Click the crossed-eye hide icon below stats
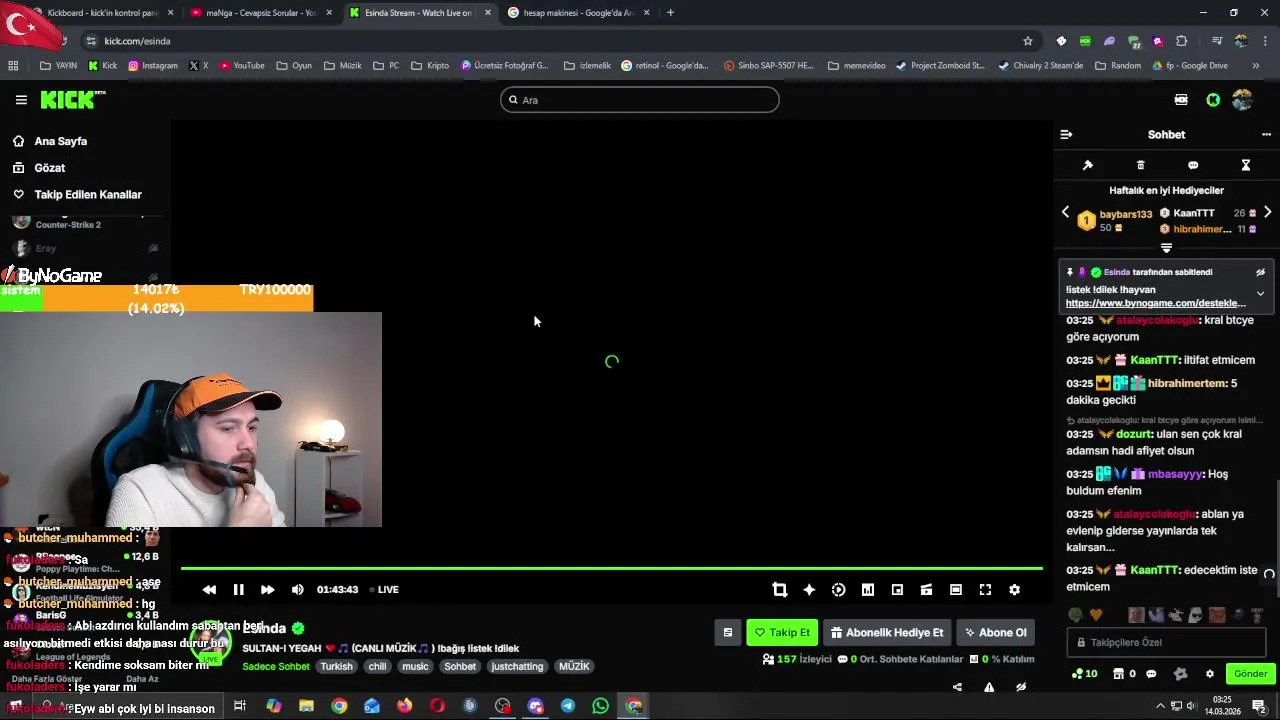Viewport: 1280px width, 720px height. 1021,687
